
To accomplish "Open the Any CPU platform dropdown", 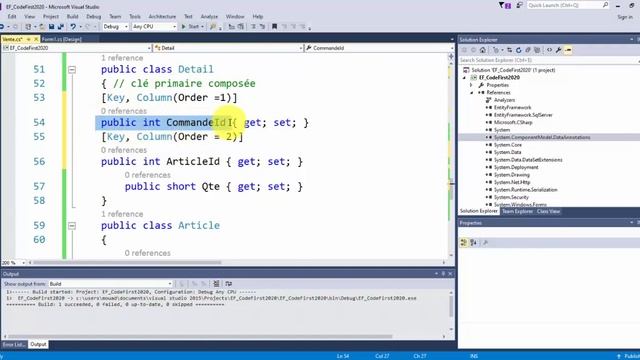I will [x=154, y=27].
